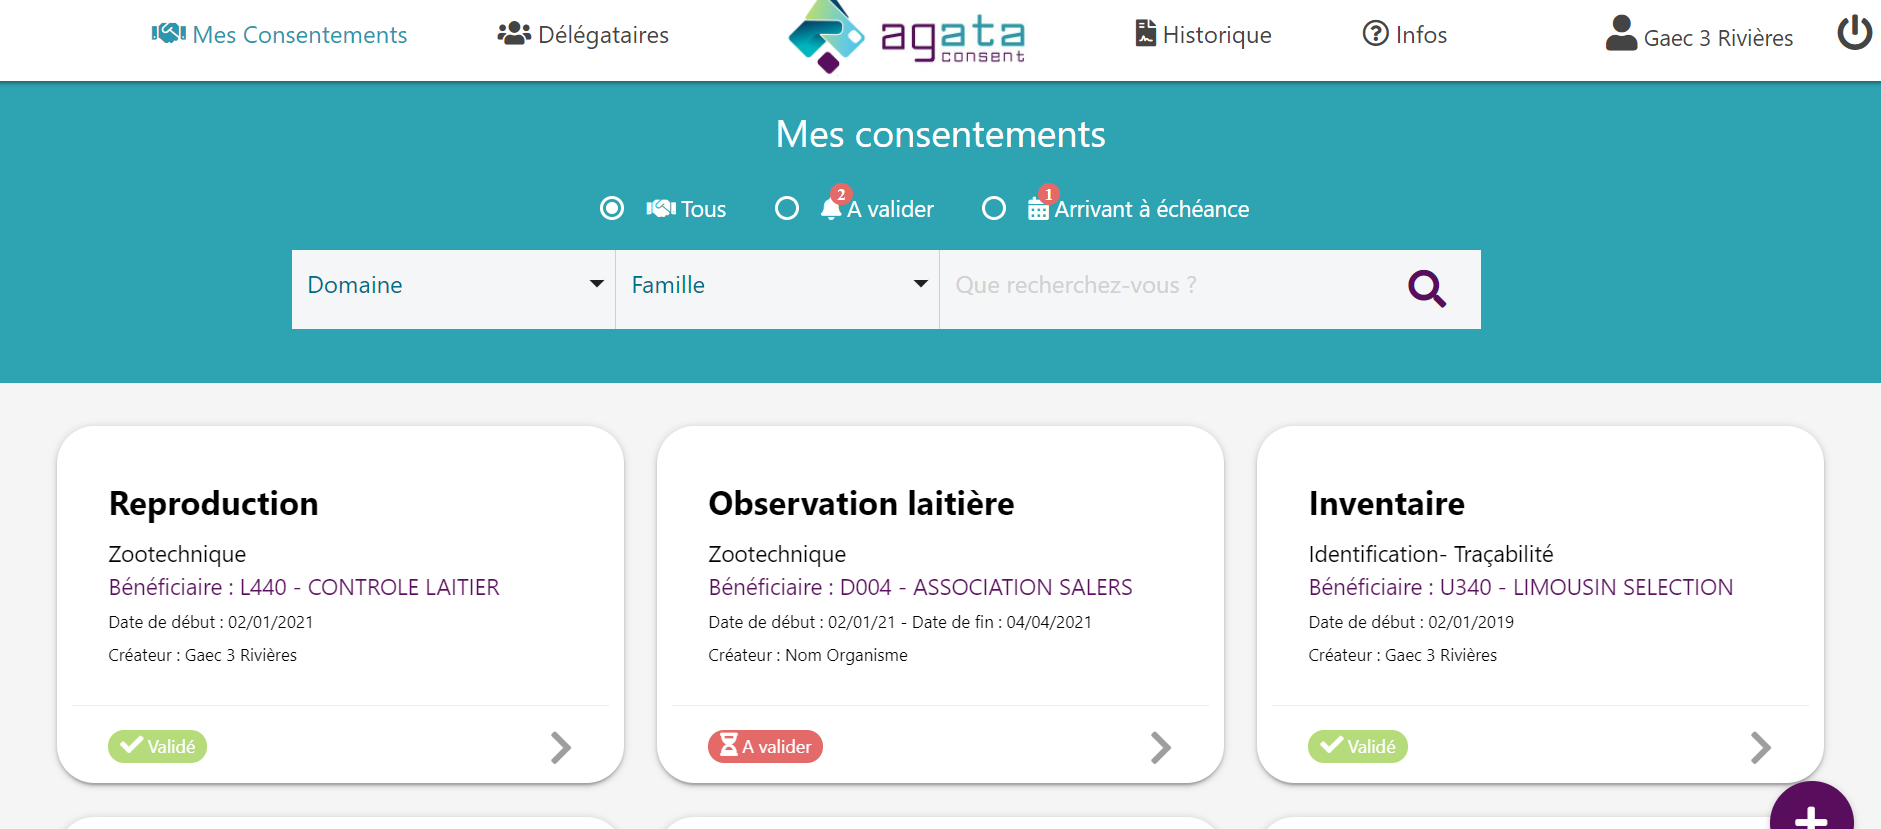Image resolution: width=1881 pixels, height=829 pixels.
Task: Open the Domaine dropdown
Action: coord(454,286)
